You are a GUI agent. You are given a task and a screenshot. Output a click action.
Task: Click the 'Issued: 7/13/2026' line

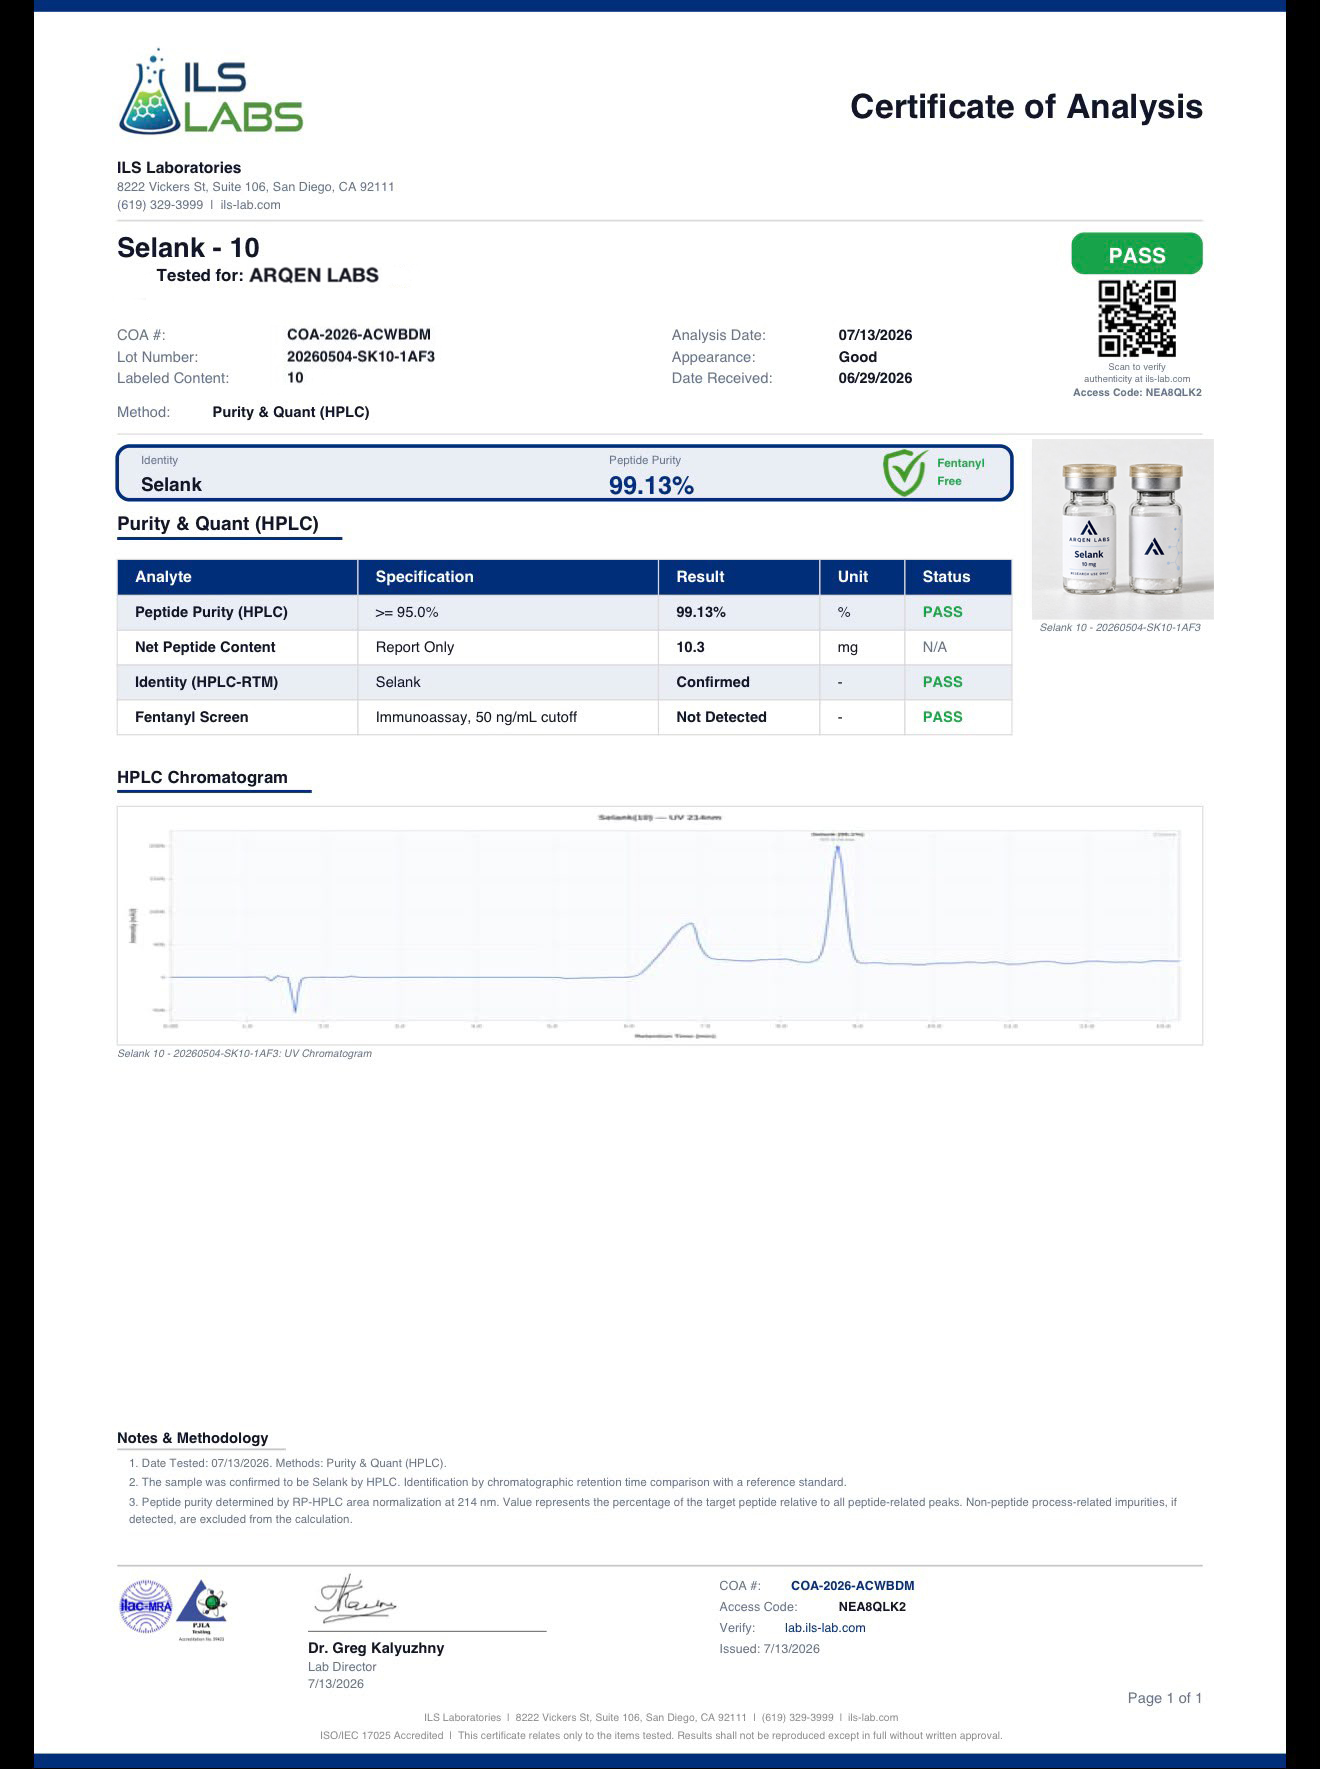tap(769, 1648)
